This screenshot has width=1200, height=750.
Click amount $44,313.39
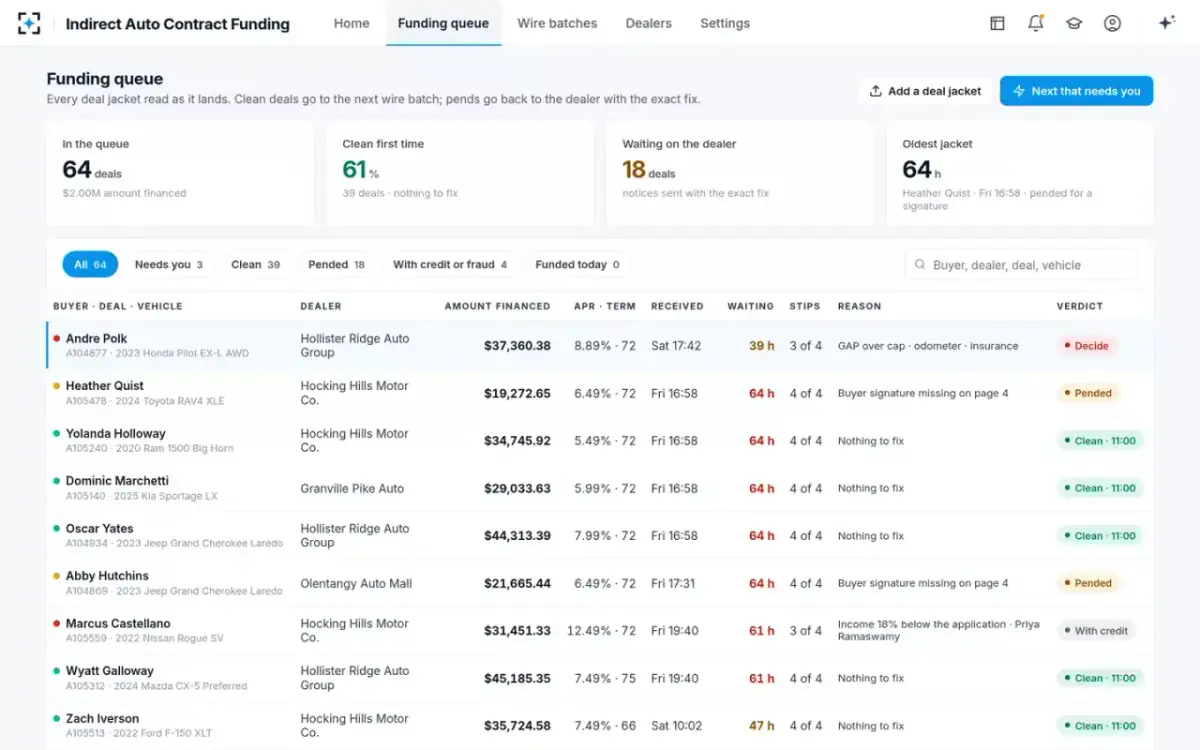517,536
